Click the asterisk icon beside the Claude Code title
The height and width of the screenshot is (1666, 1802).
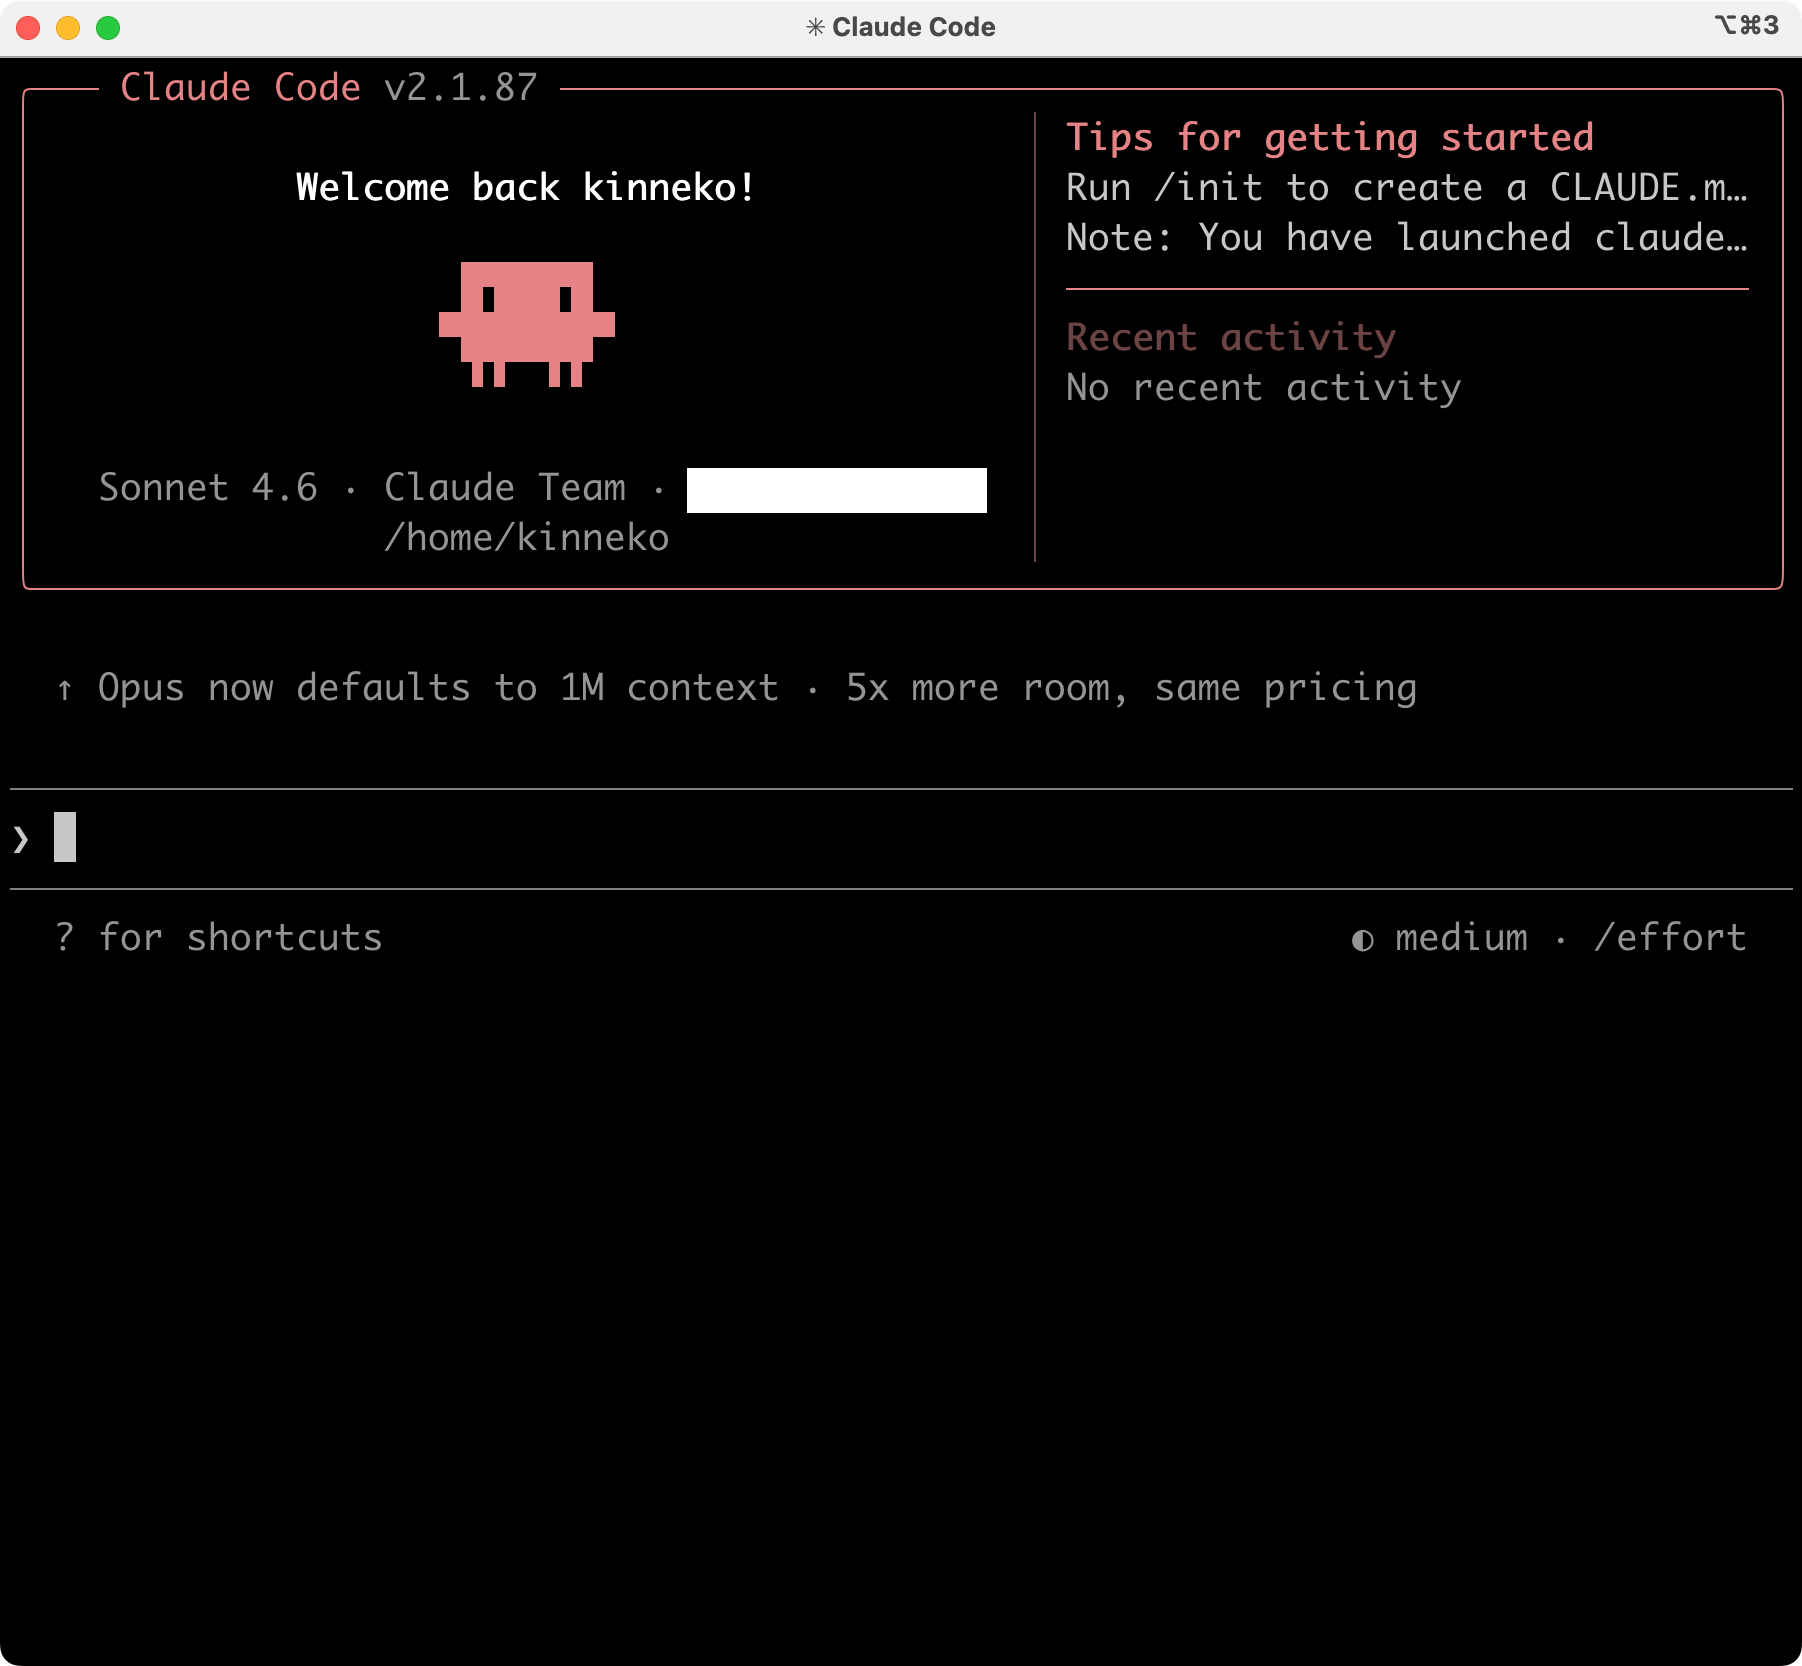pyautogui.click(x=816, y=27)
